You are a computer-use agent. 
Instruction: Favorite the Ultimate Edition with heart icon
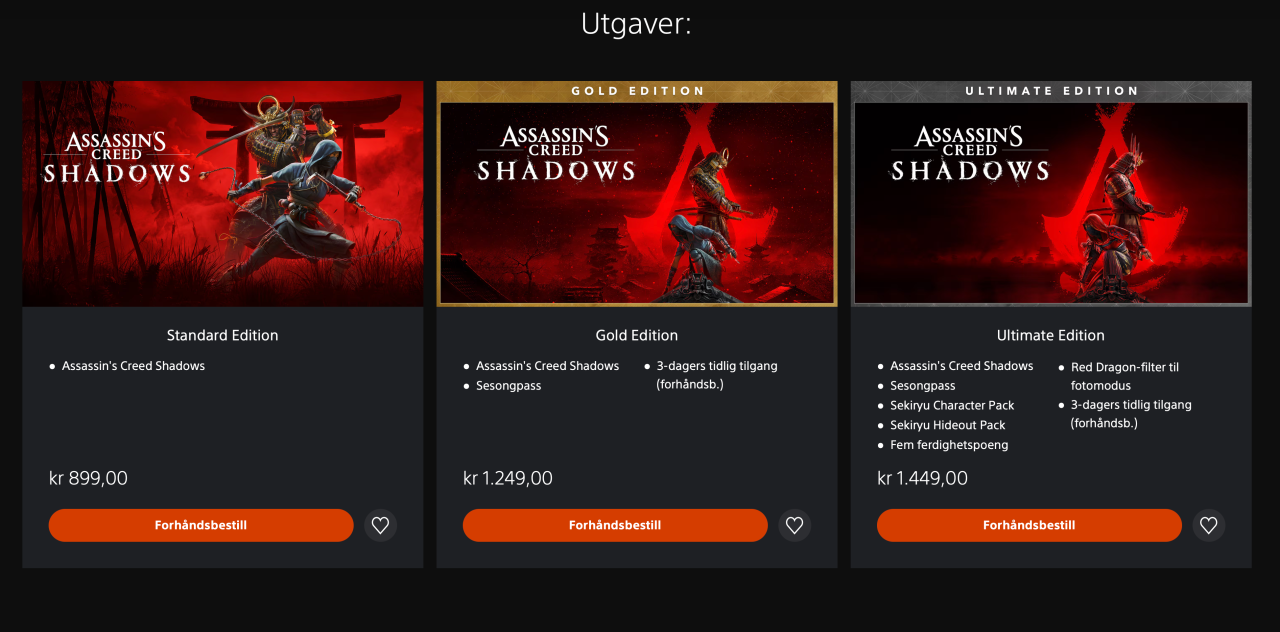1208,525
